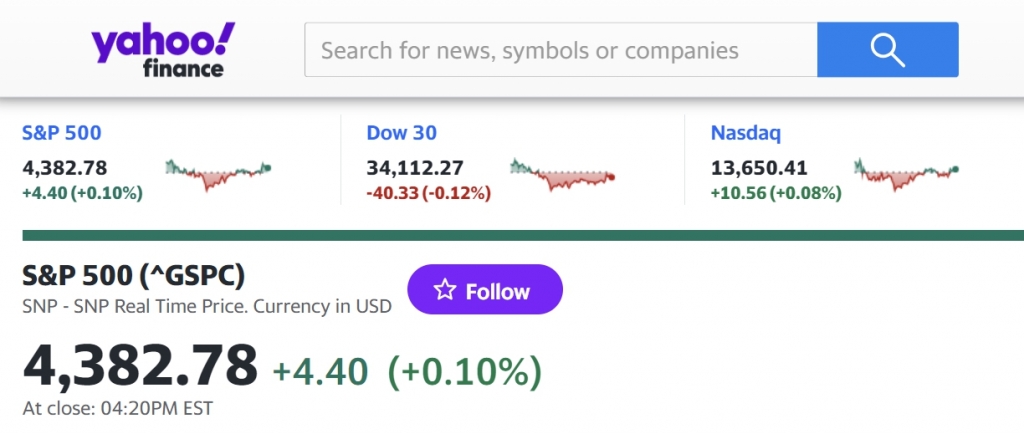This screenshot has width=1024, height=434.
Task: Click the large 4,382.78 quote price
Action: (140, 365)
